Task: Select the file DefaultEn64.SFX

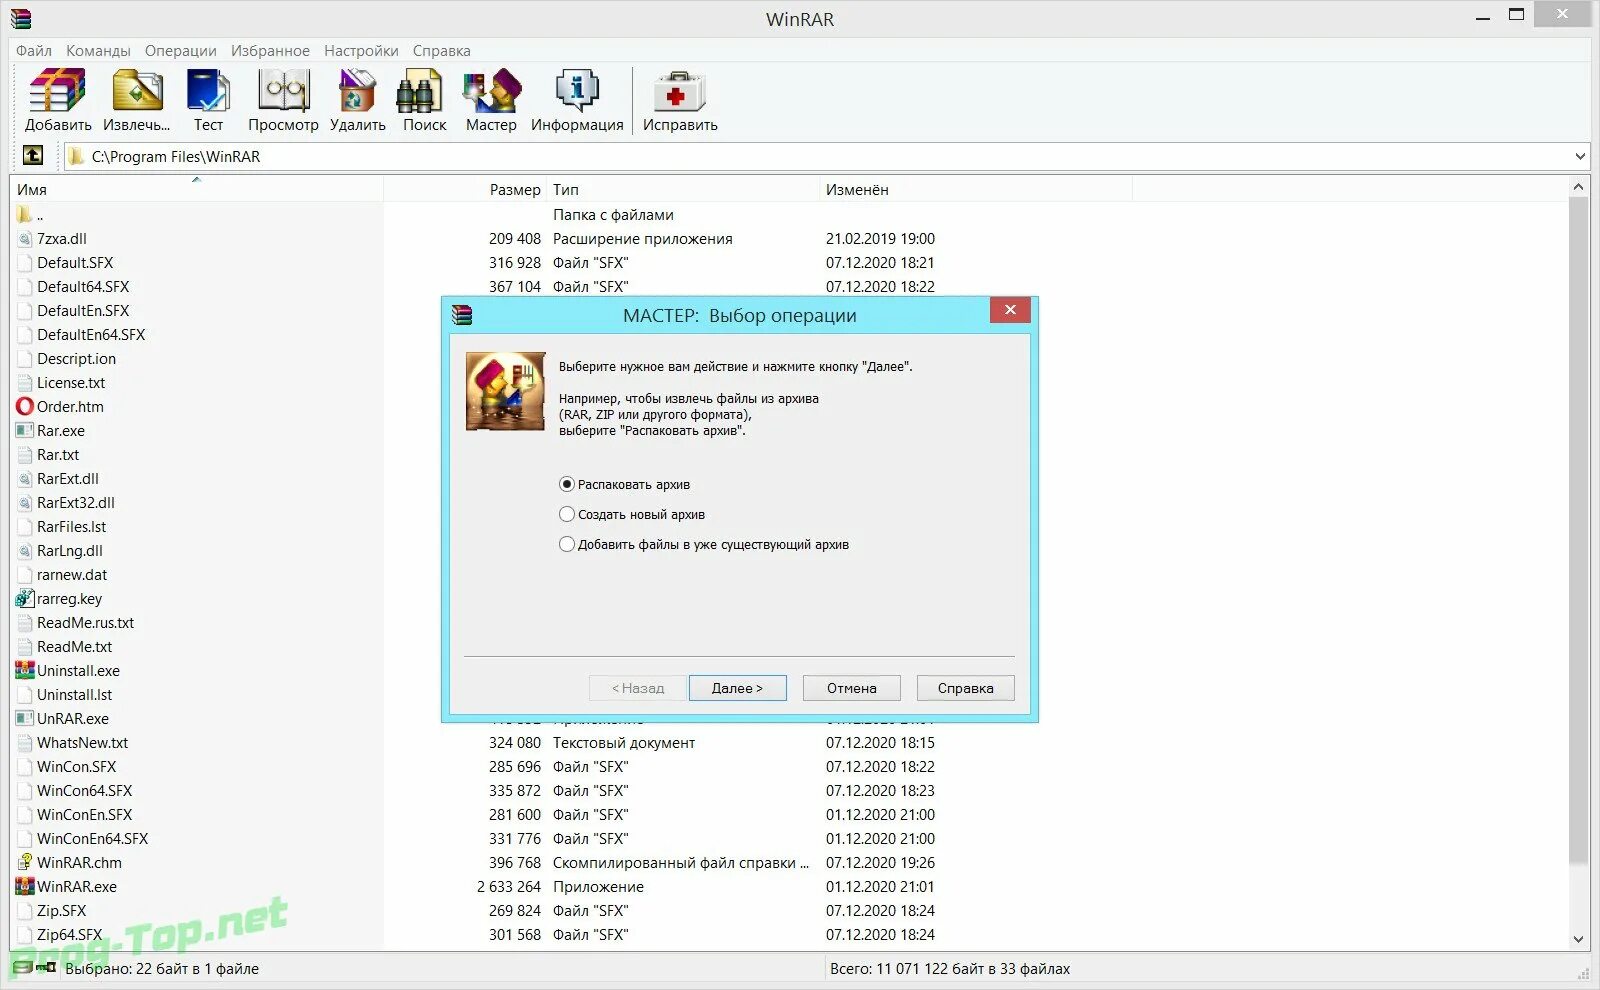Action: click(91, 335)
